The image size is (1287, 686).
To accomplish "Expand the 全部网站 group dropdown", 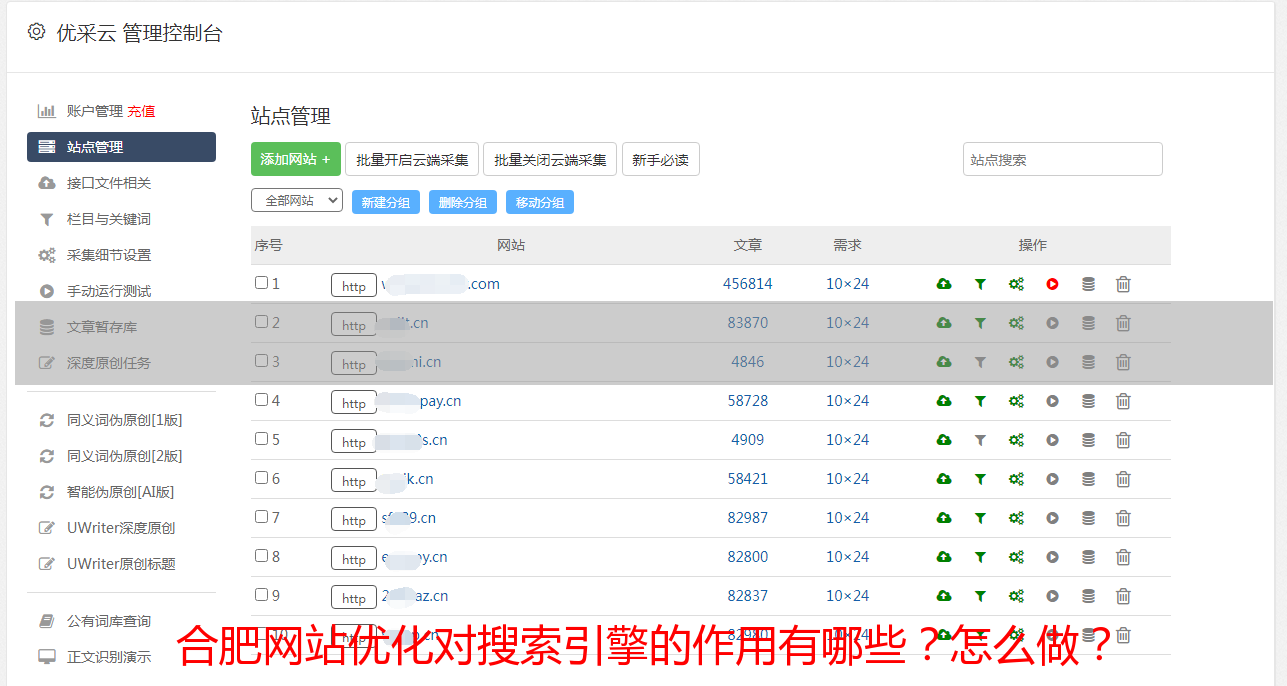I will [297, 201].
